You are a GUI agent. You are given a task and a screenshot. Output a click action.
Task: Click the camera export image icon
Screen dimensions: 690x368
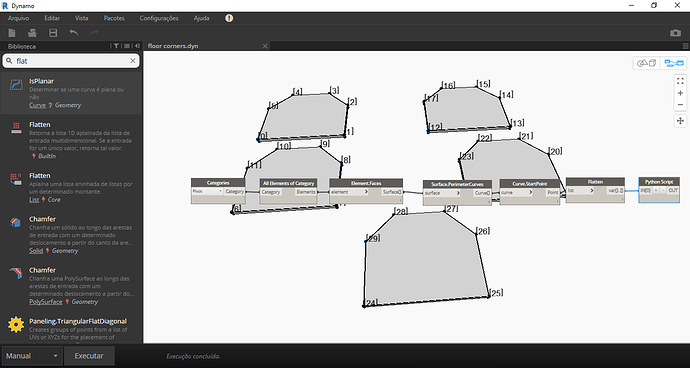coord(675,33)
